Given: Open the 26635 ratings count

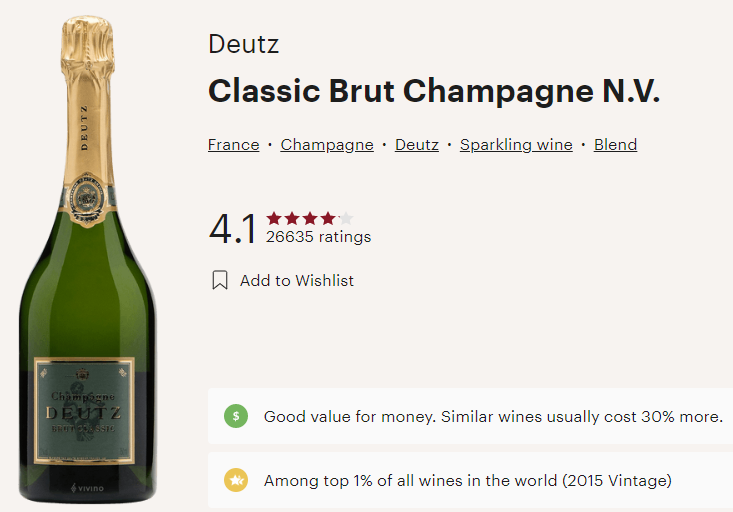Looking at the screenshot, I should (x=318, y=237).
